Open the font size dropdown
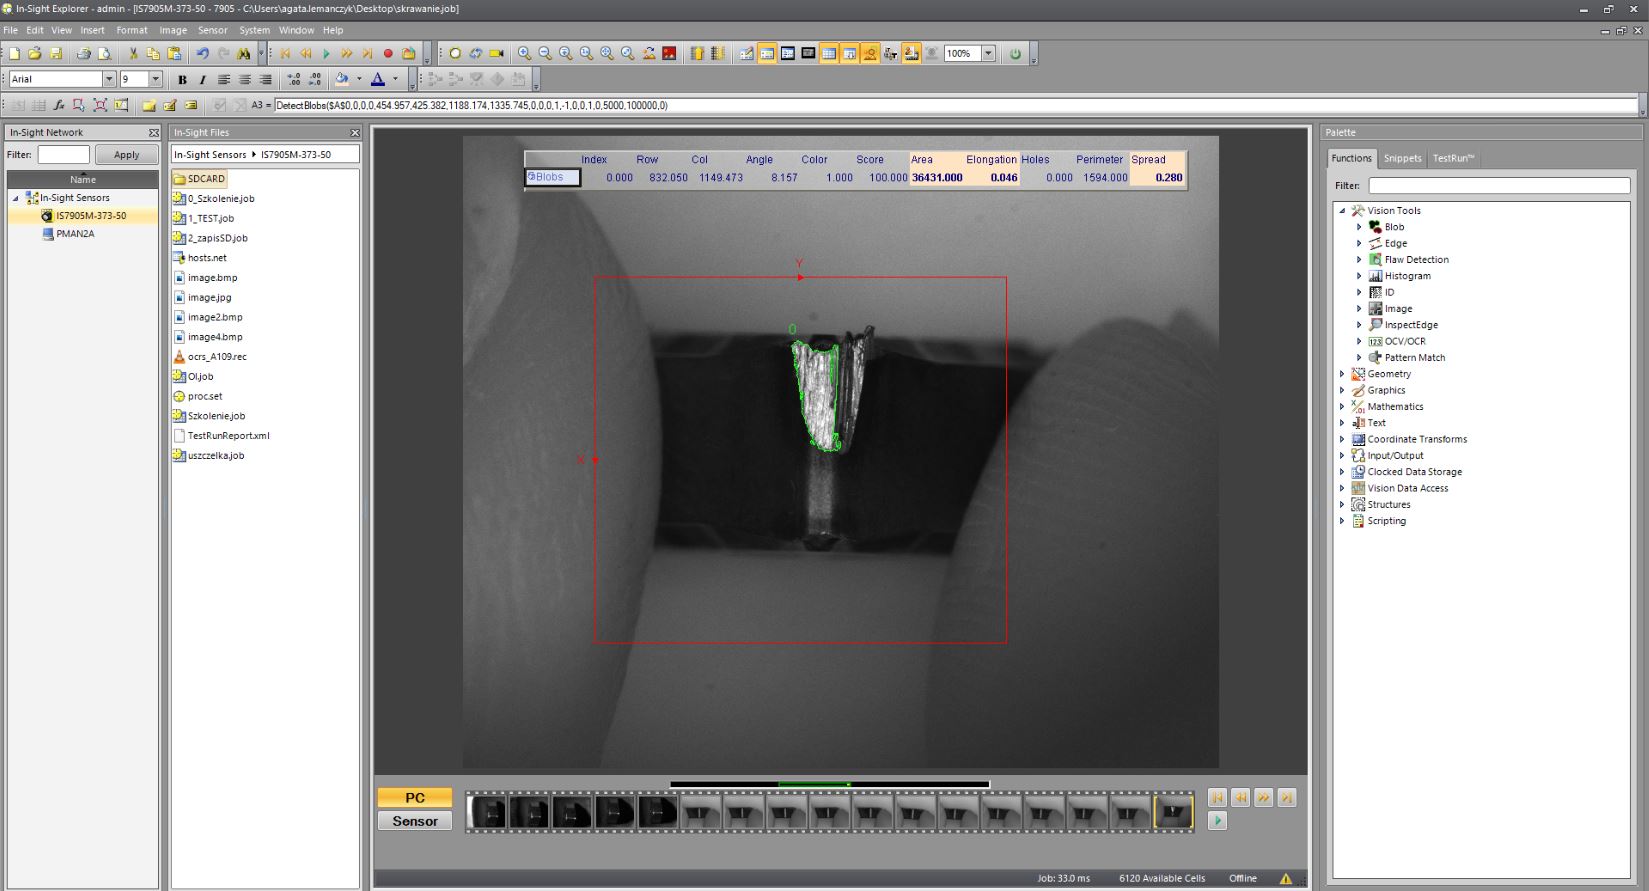 155,79
